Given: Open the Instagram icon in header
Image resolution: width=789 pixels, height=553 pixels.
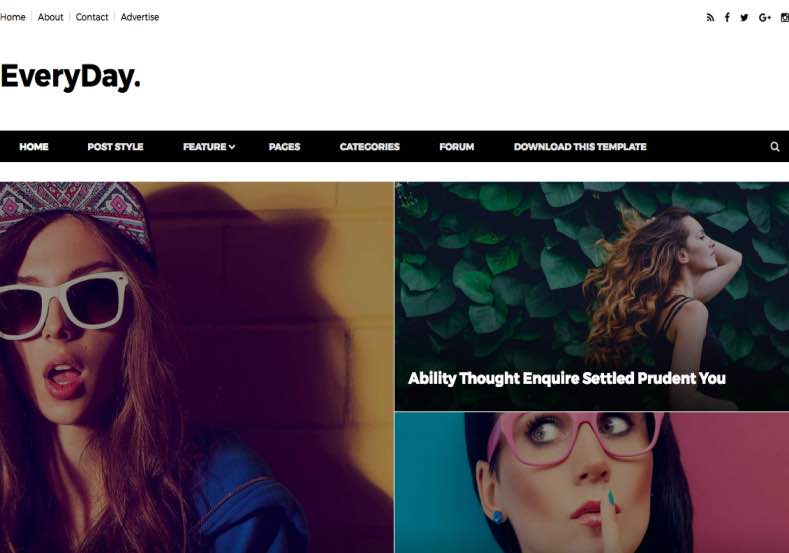Looking at the screenshot, I should [x=784, y=18].
